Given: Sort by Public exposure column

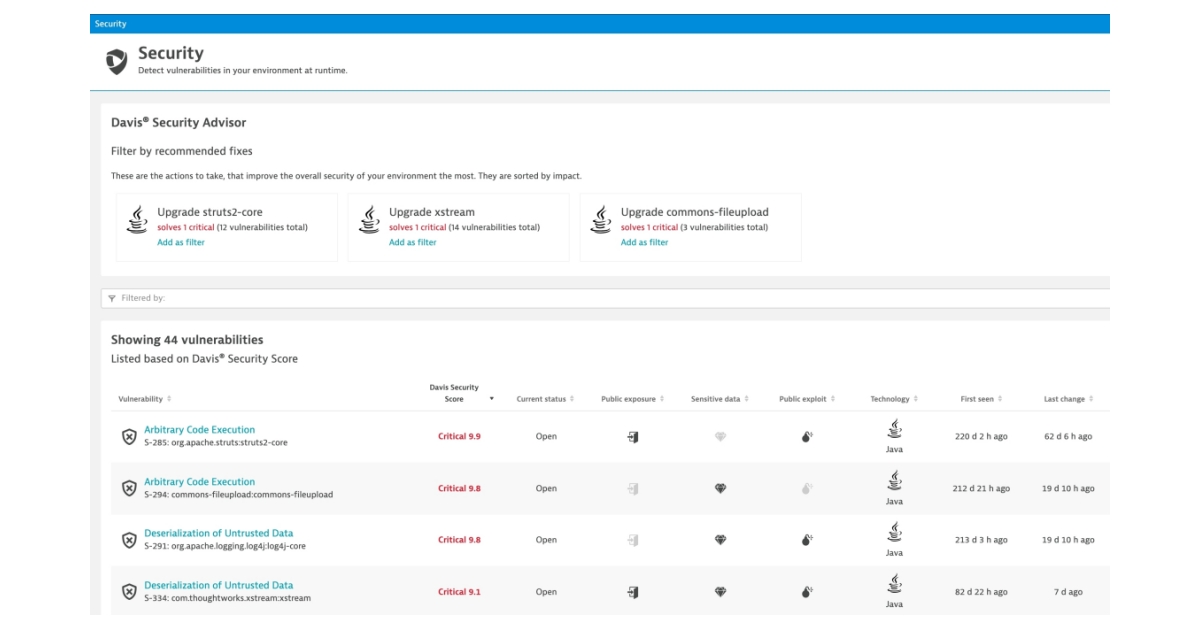Looking at the screenshot, I should [633, 399].
